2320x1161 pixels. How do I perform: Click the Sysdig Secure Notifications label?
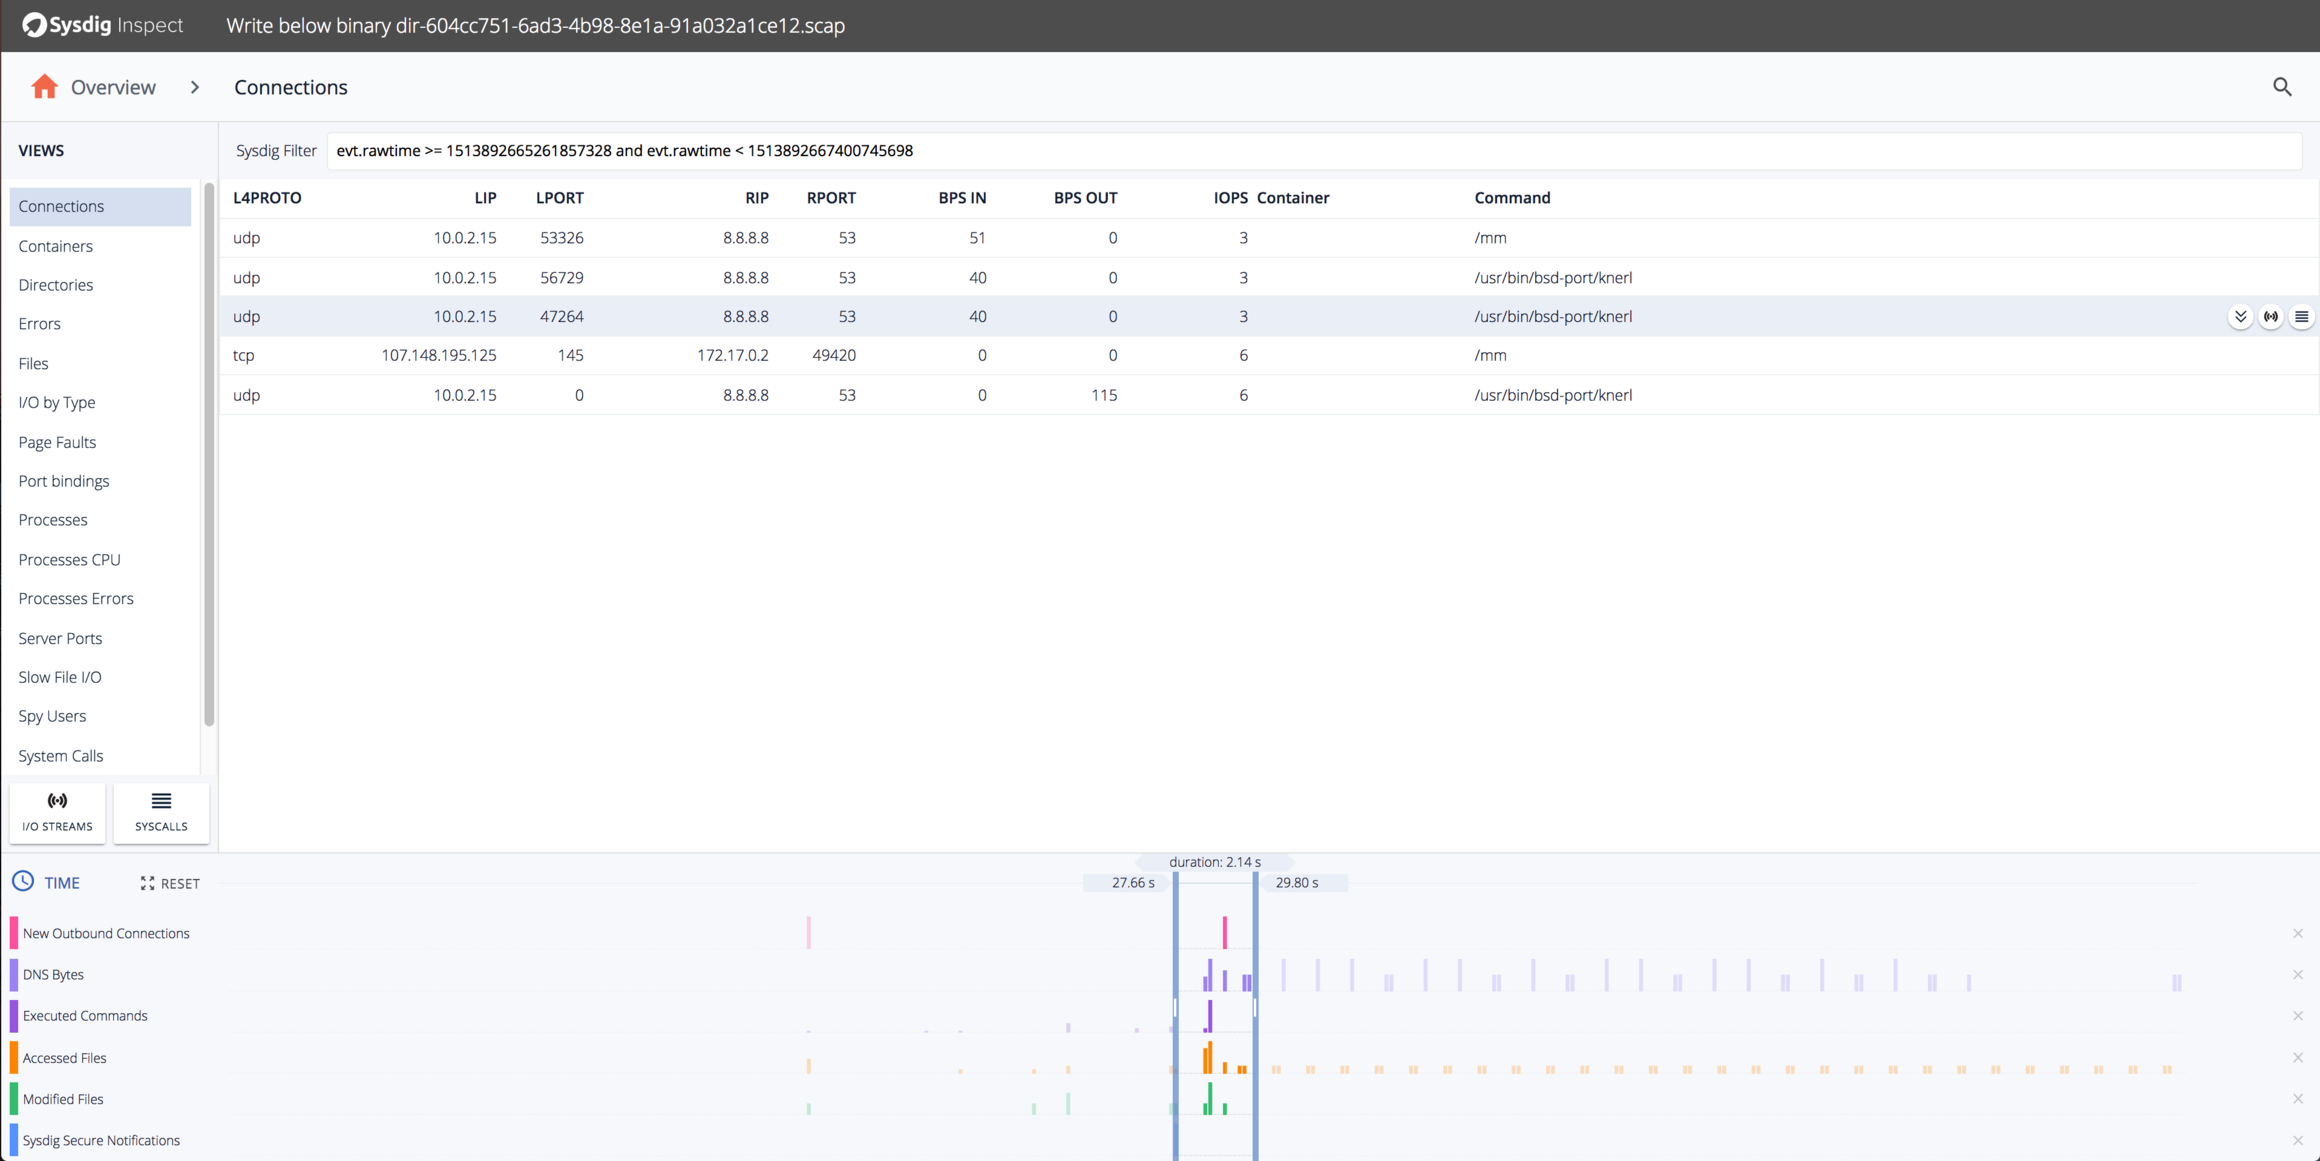101,1140
